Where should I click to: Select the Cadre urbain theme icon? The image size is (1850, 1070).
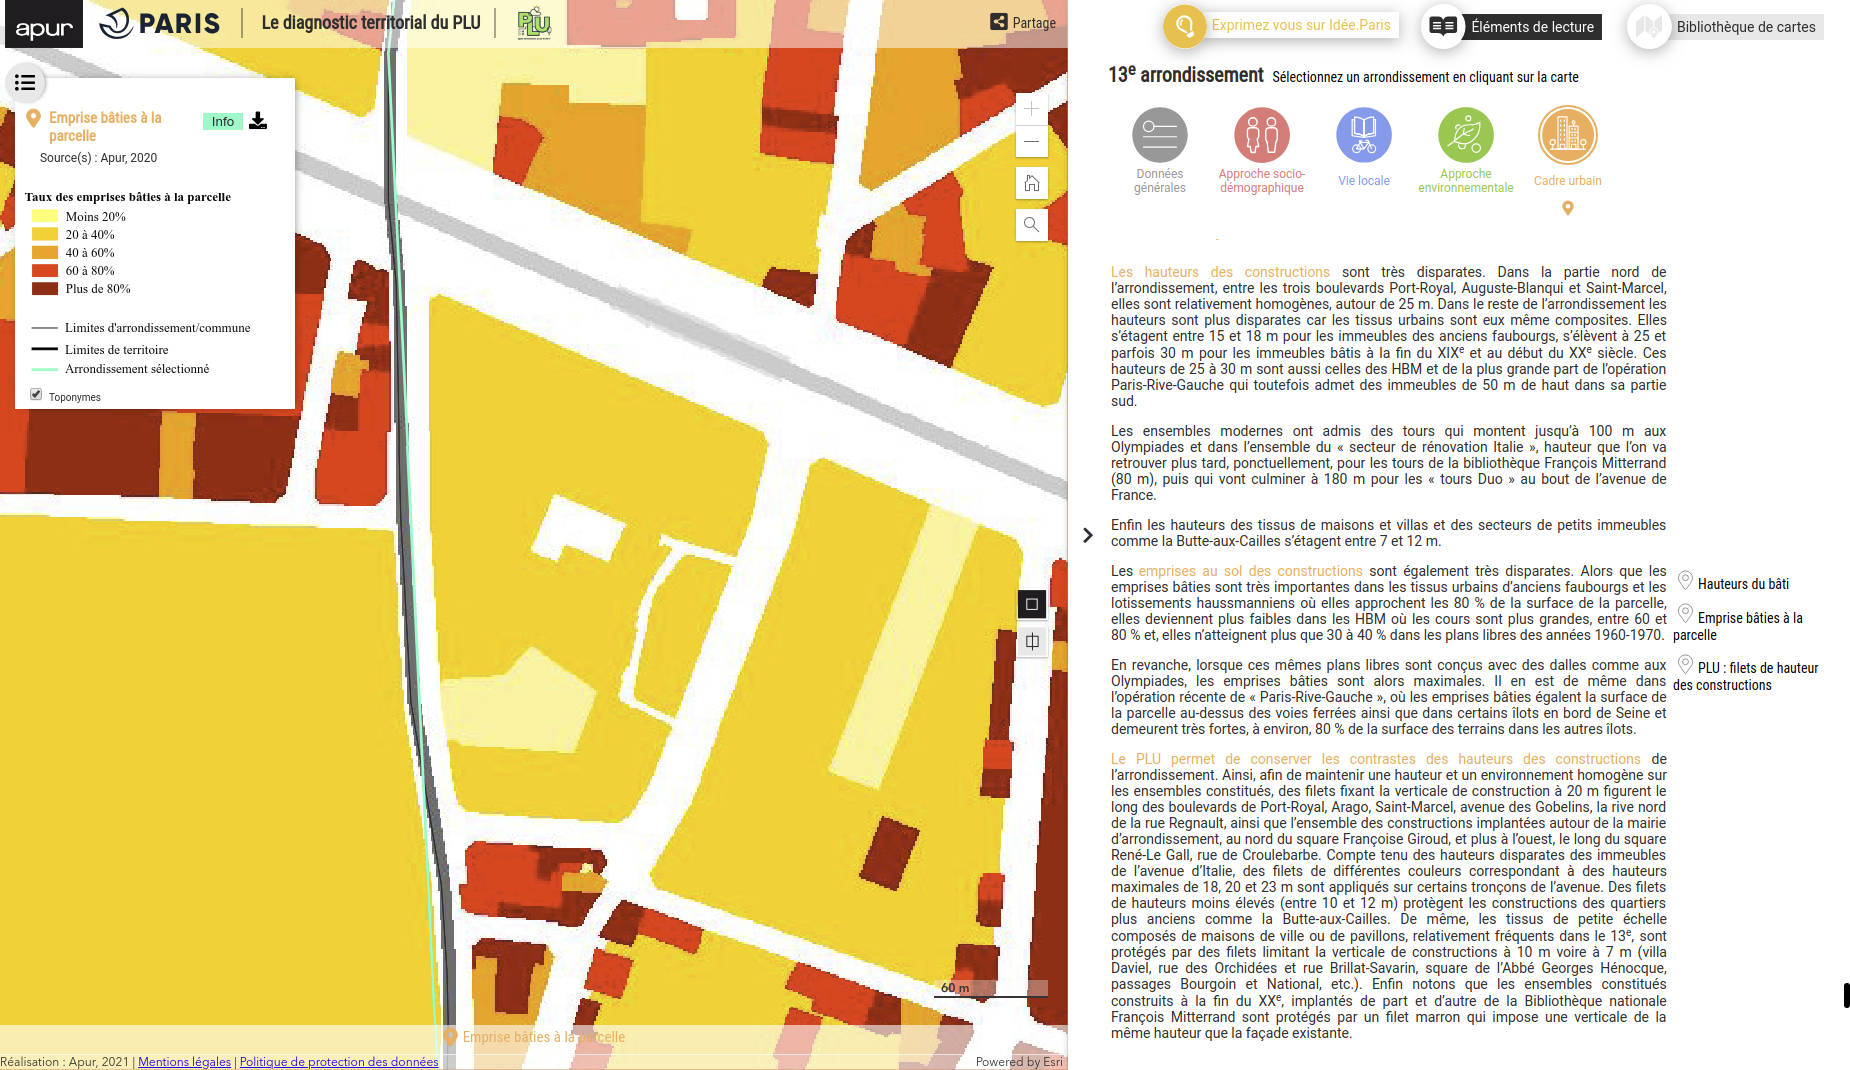coord(1567,136)
